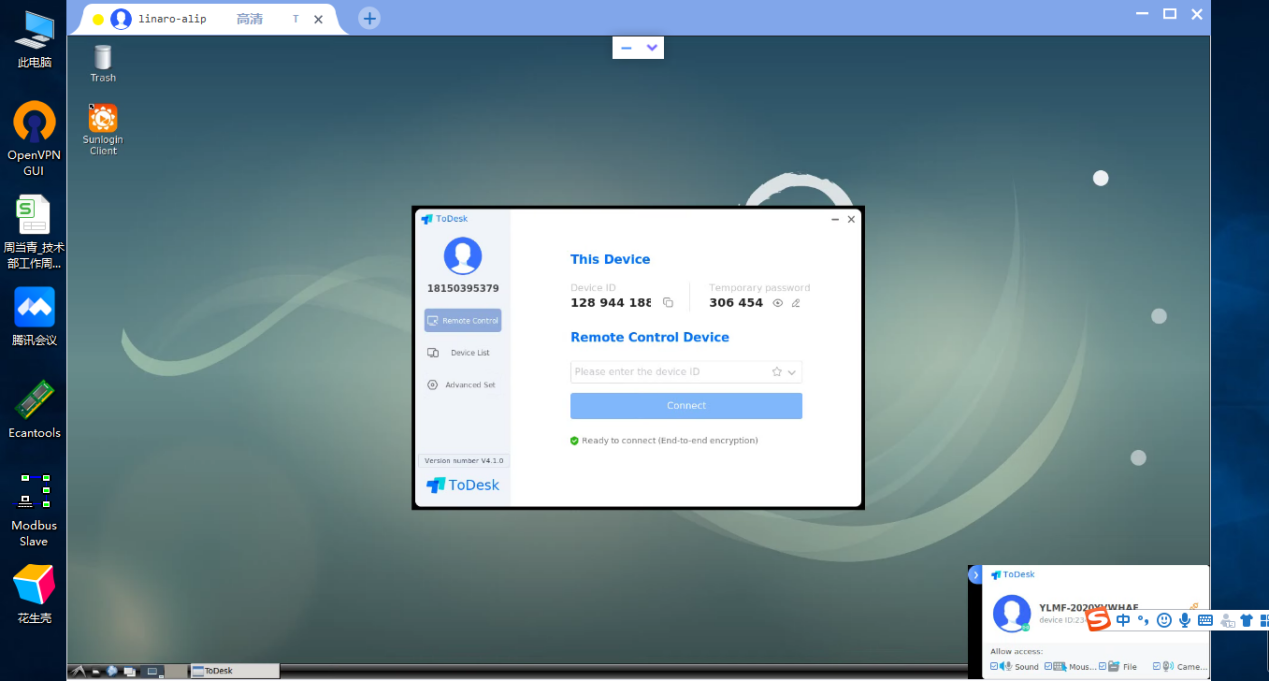Minimize the ToDesk window on the remote desktop

point(835,219)
